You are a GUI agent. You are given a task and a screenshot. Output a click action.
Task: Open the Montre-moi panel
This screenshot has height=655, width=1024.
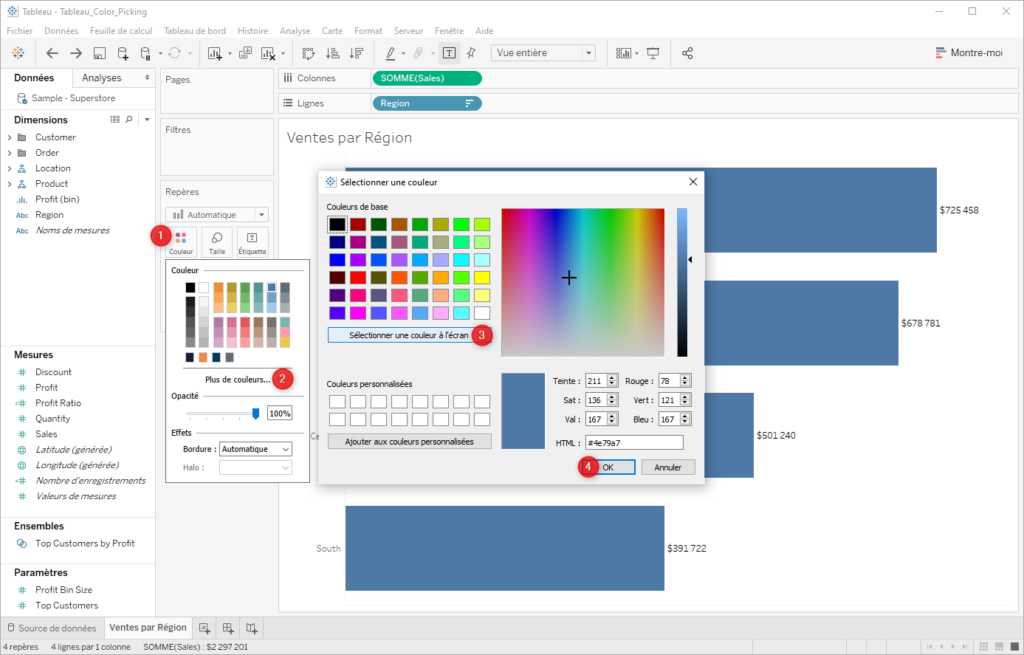969,53
